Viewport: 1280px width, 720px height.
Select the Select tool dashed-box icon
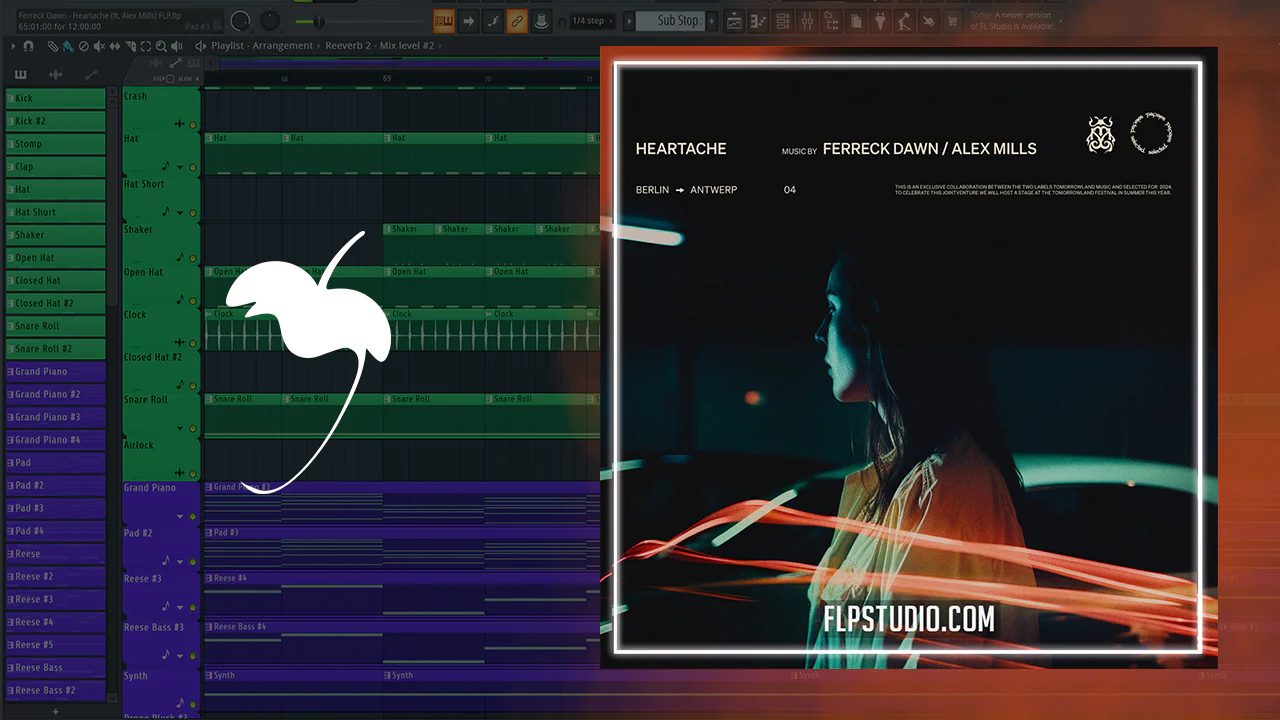(x=146, y=46)
